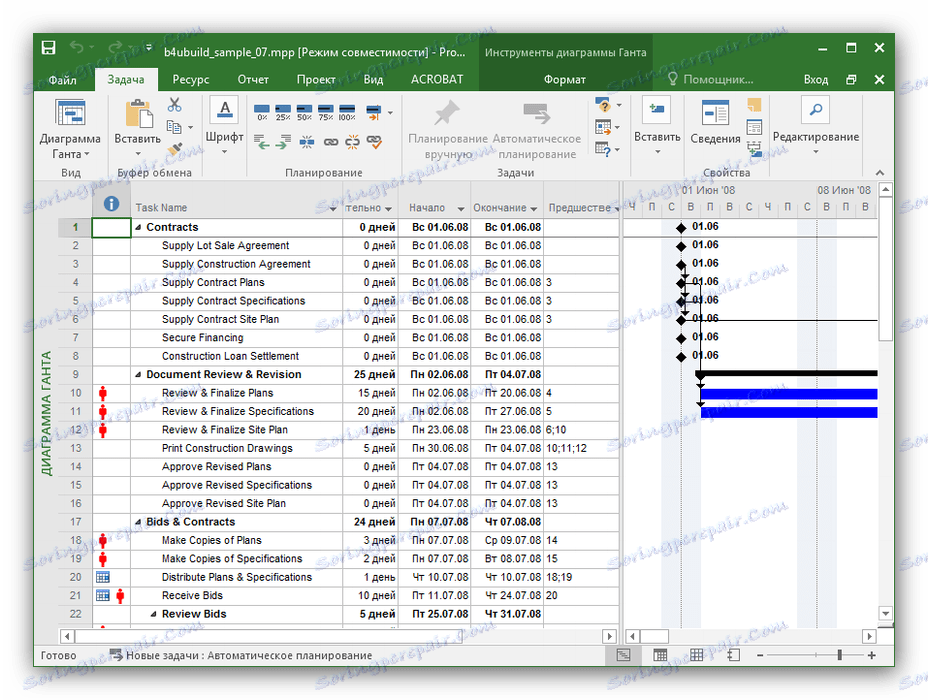Click the Inspect task icon
Viewport: 928px width, 700px height.
point(603,105)
